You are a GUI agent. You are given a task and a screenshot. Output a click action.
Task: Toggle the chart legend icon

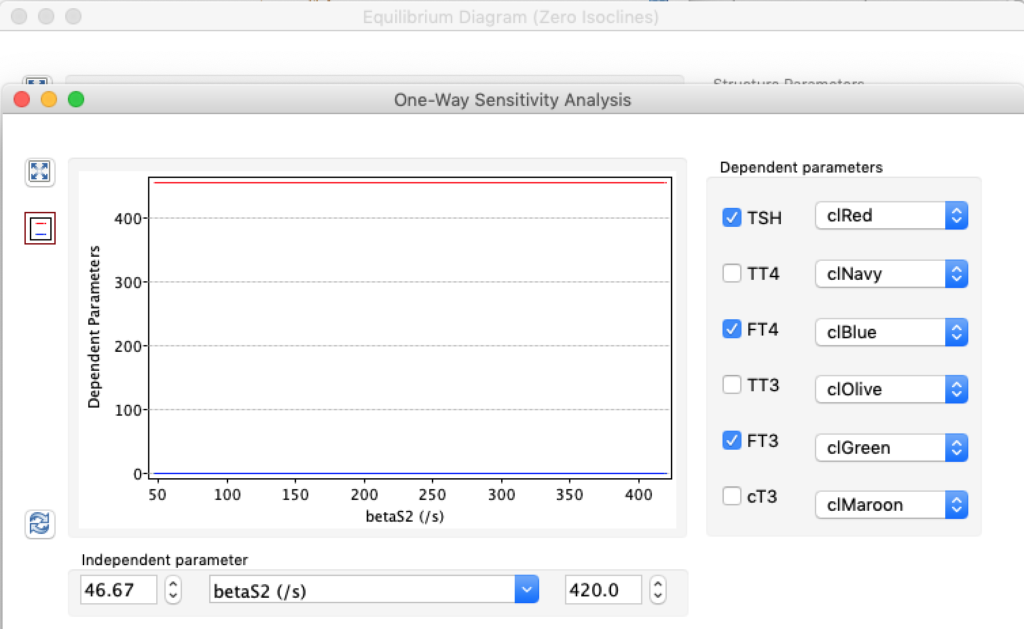[40, 229]
